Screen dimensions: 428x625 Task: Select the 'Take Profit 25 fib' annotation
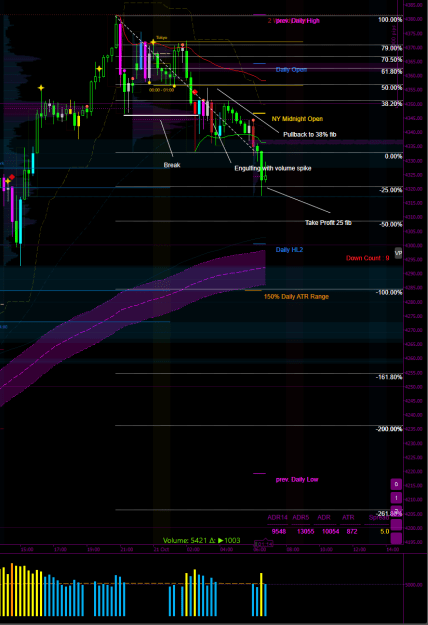(328, 222)
